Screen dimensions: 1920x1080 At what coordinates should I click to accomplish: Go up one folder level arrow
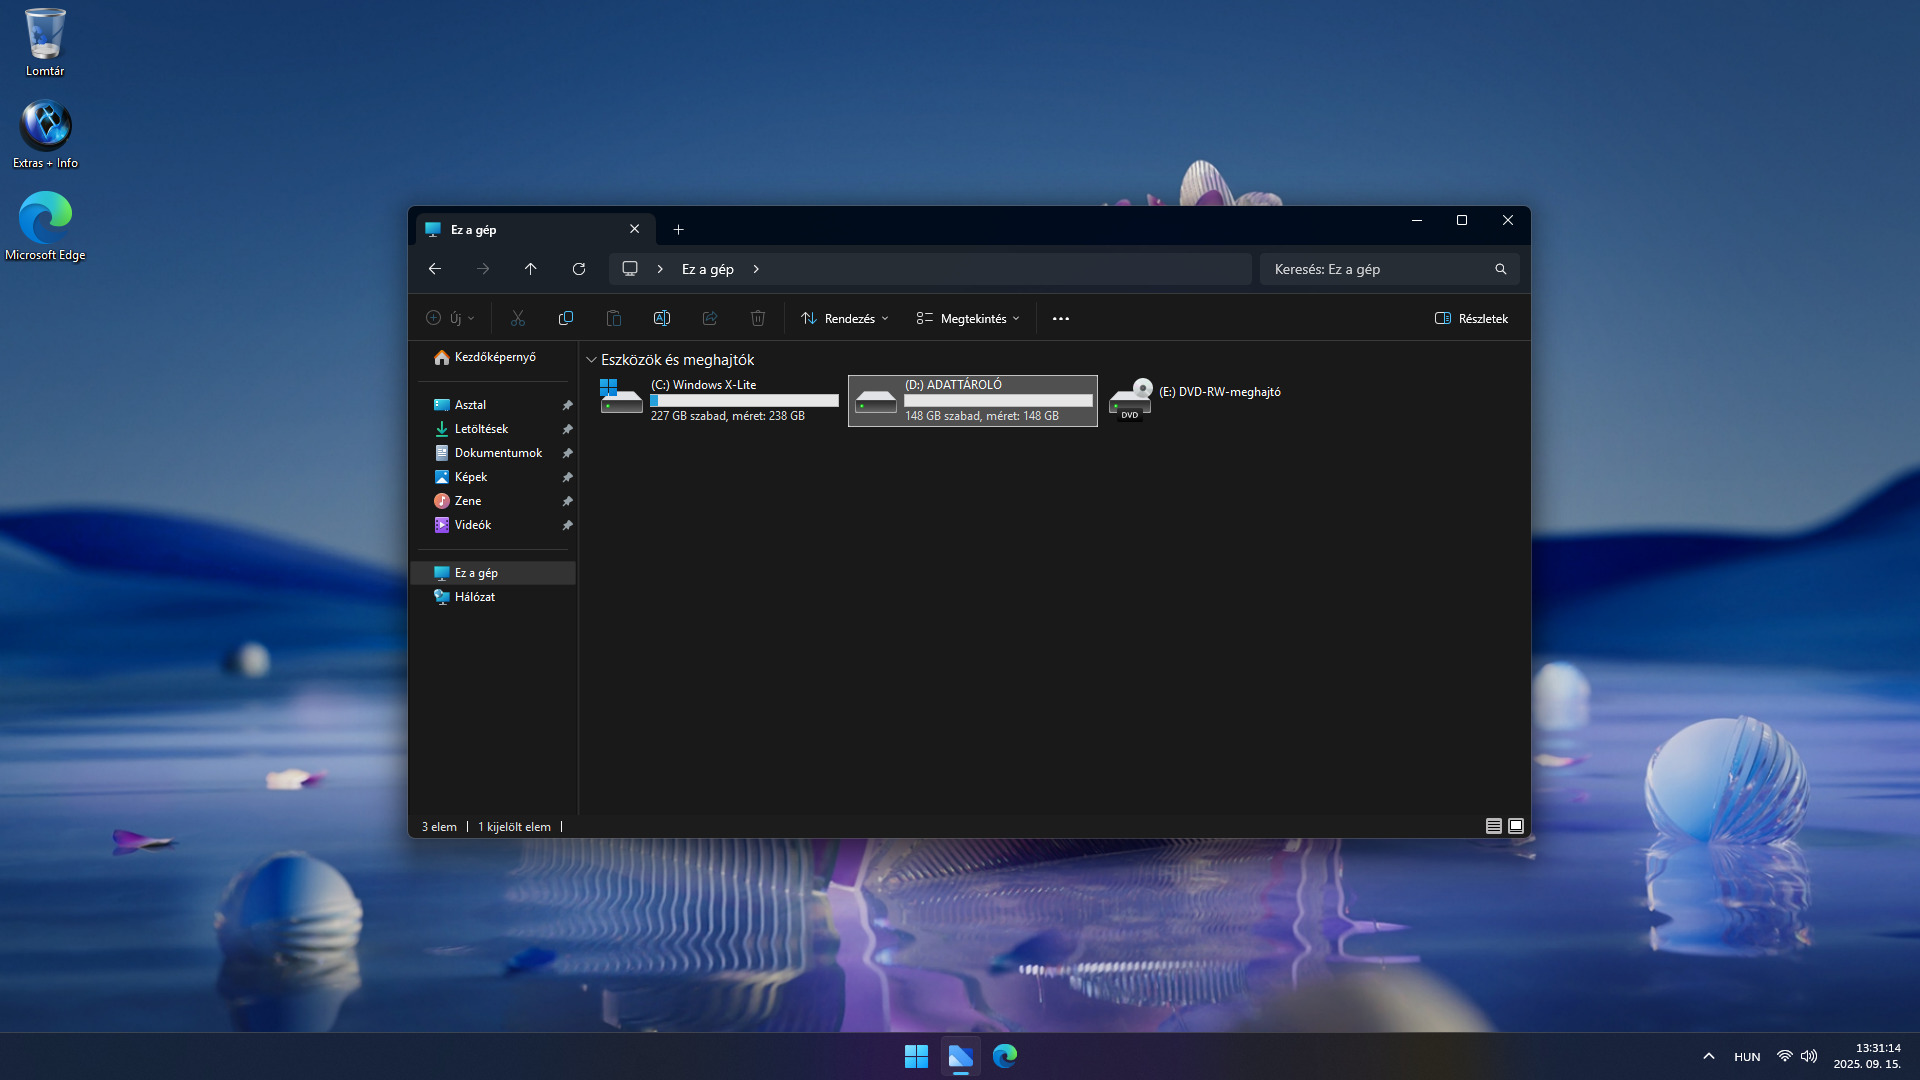[x=531, y=269]
